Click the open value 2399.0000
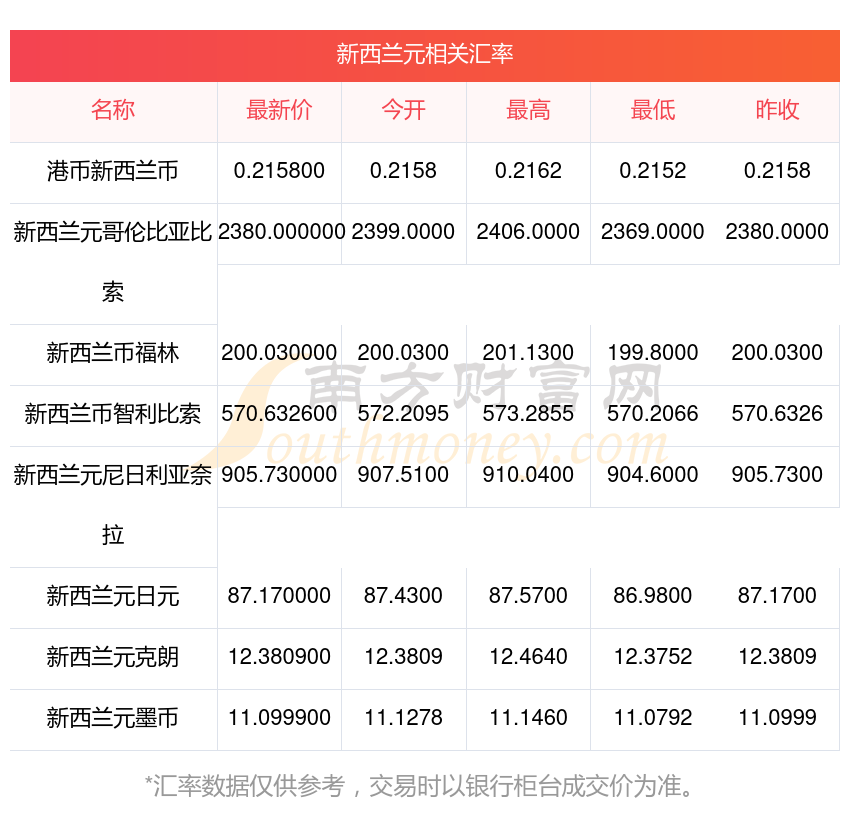This screenshot has height=817, width=850. click(403, 232)
